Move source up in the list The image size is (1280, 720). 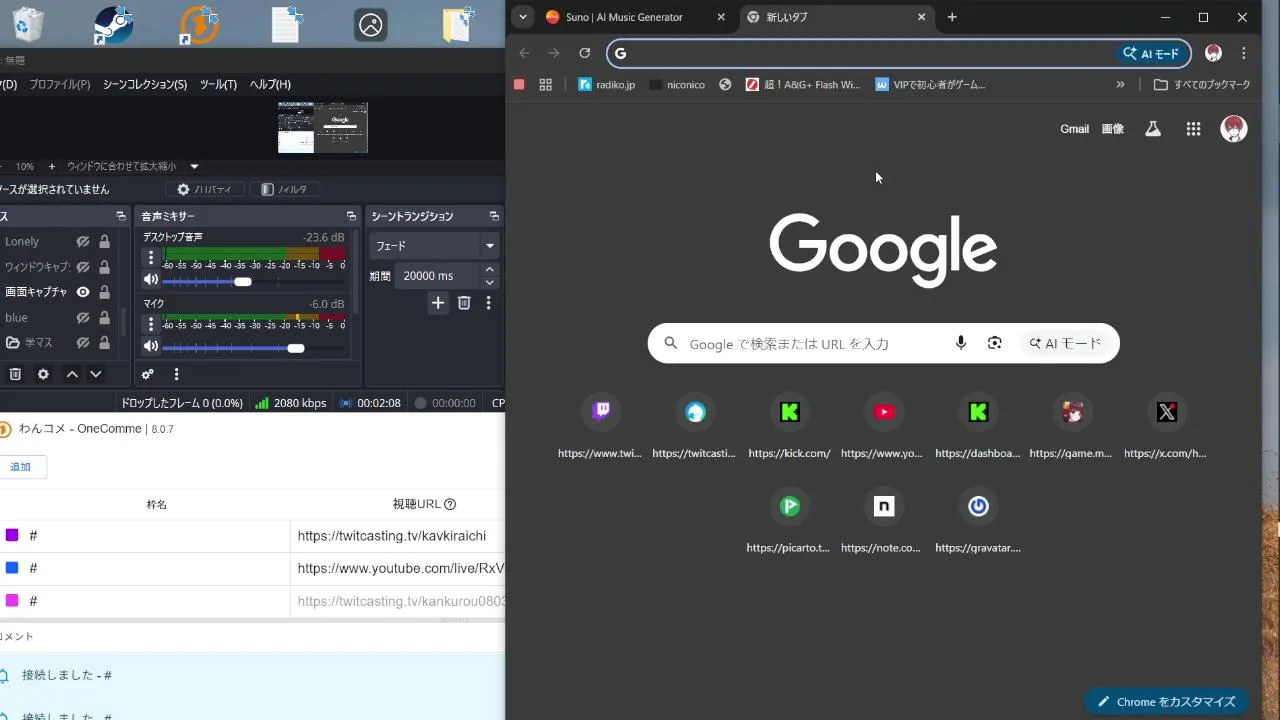coord(71,374)
